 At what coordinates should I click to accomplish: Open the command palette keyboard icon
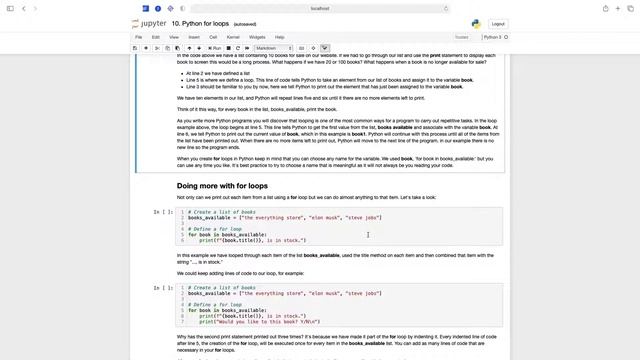[x=301, y=48]
